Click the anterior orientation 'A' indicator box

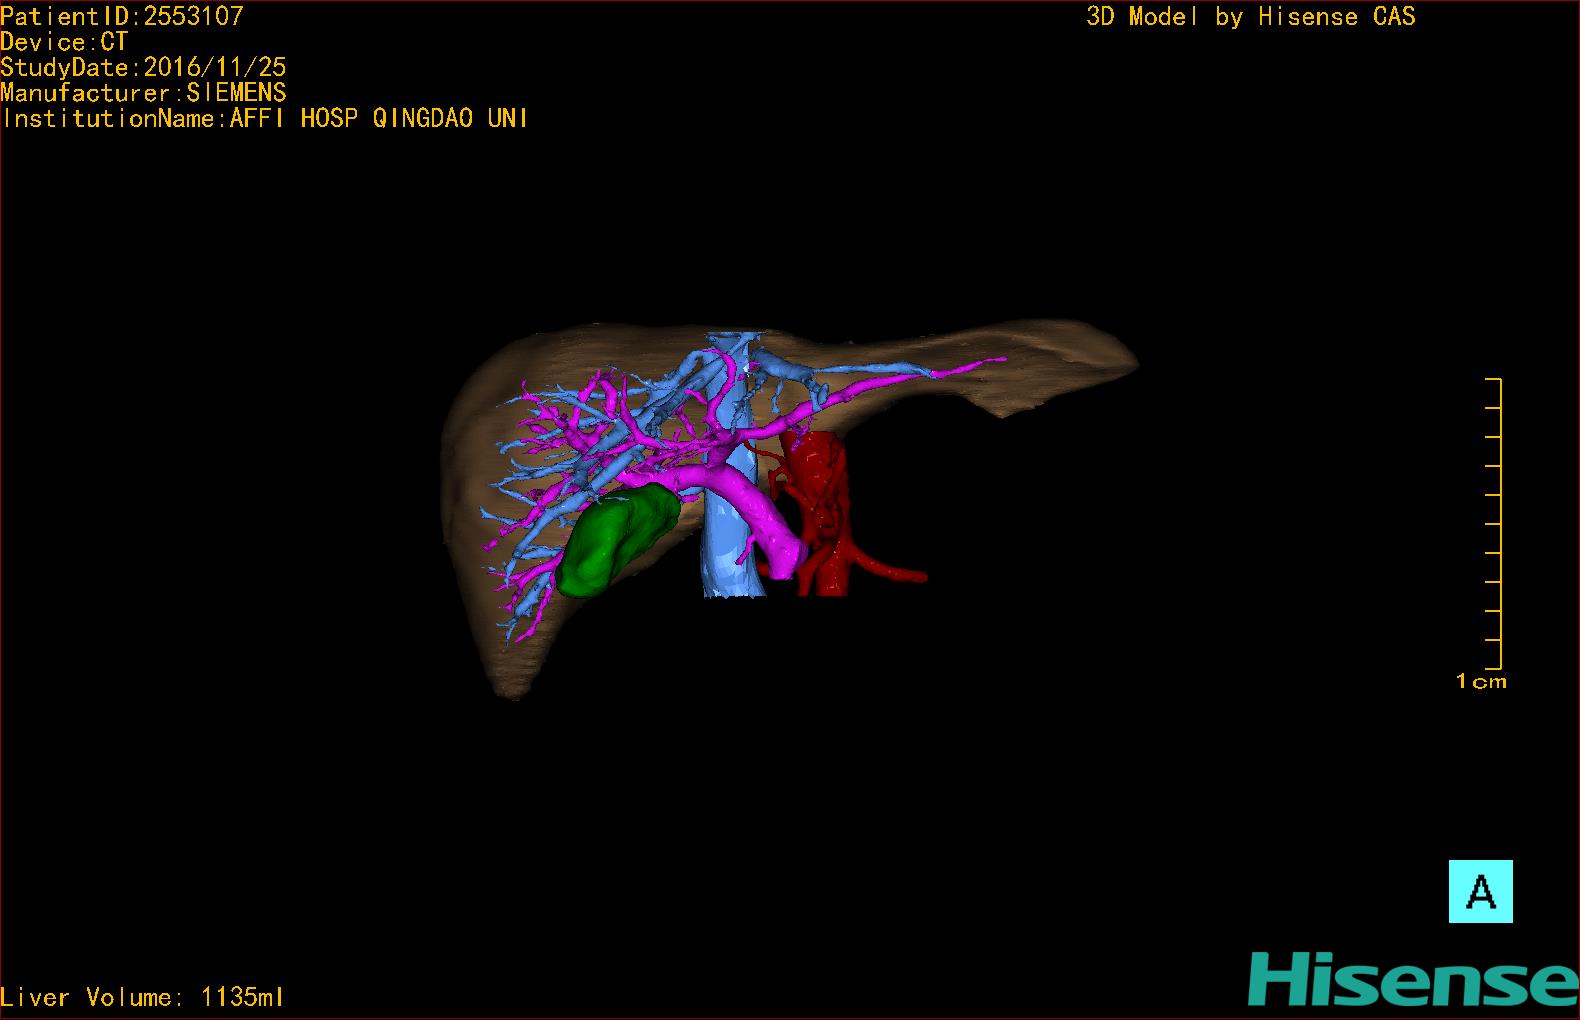(x=1480, y=891)
